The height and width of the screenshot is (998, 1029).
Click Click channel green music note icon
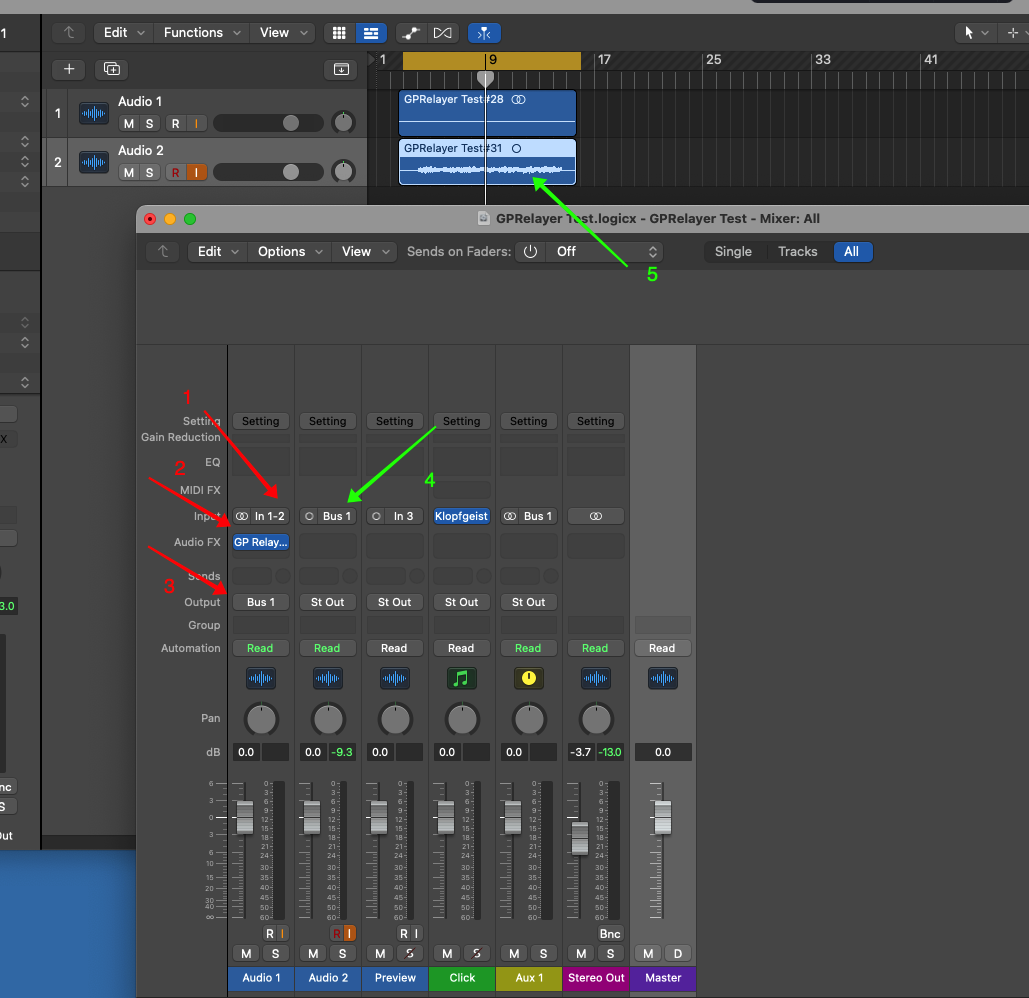click(461, 678)
